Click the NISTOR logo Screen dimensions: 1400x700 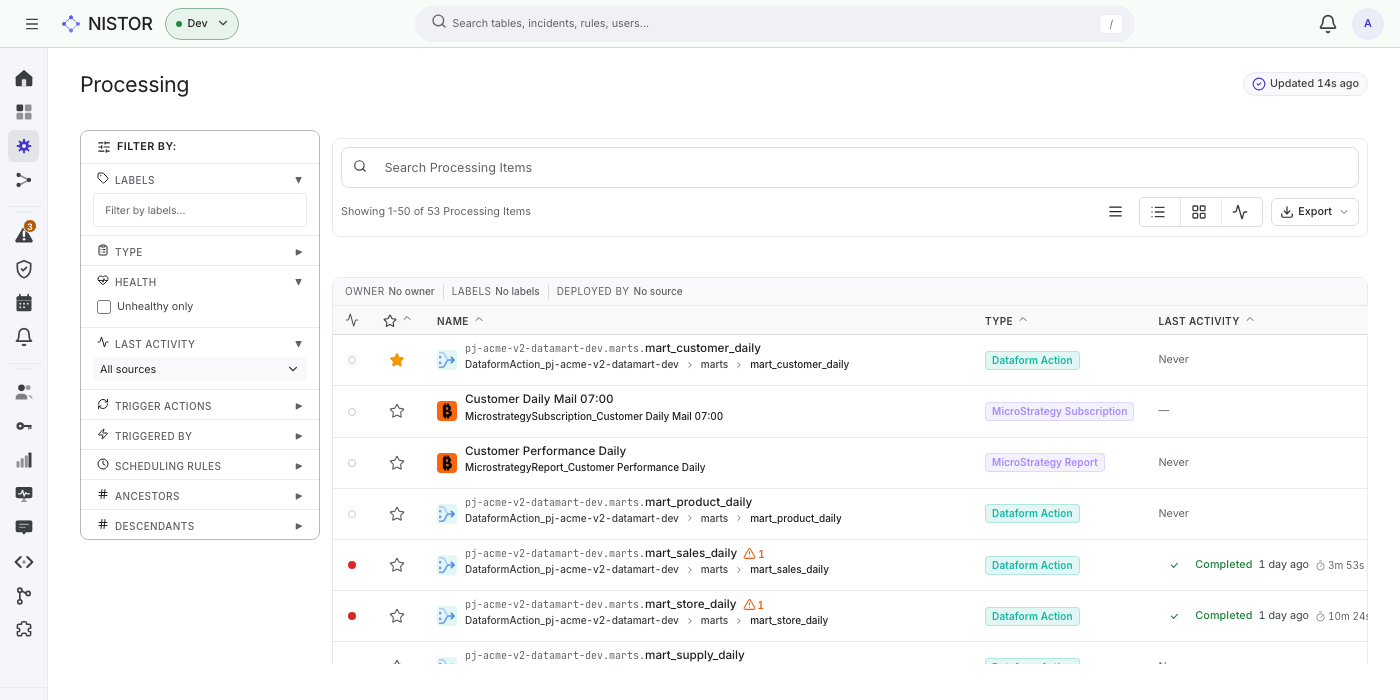[107, 24]
